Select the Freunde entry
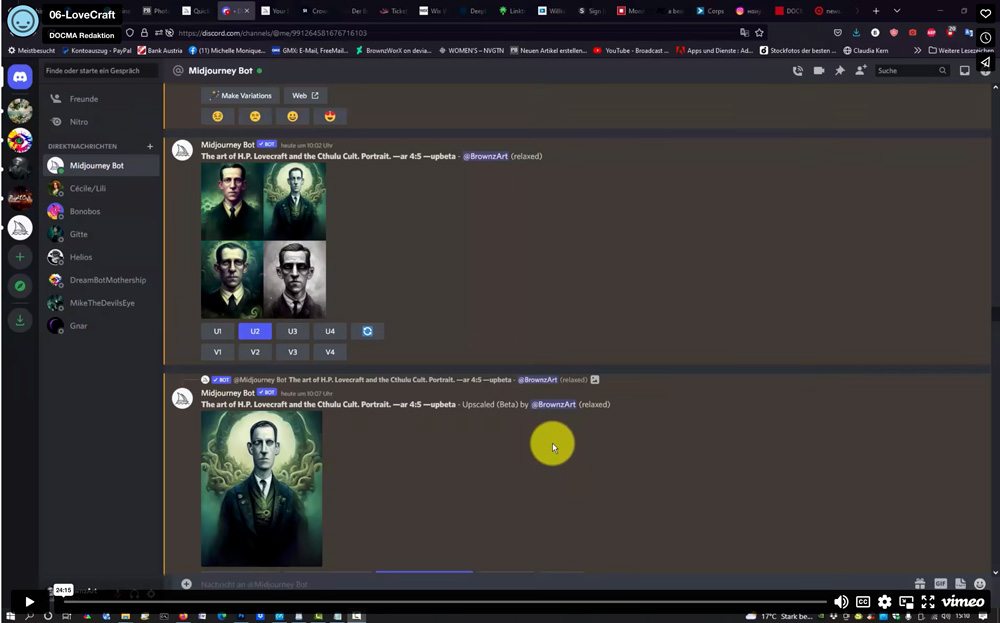 tap(101, 99)
